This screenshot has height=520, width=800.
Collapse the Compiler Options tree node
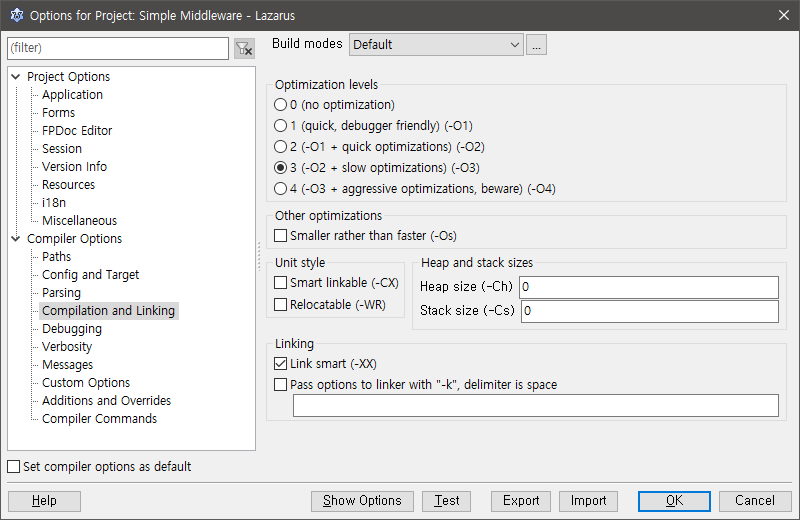click(x=15, y=239)
